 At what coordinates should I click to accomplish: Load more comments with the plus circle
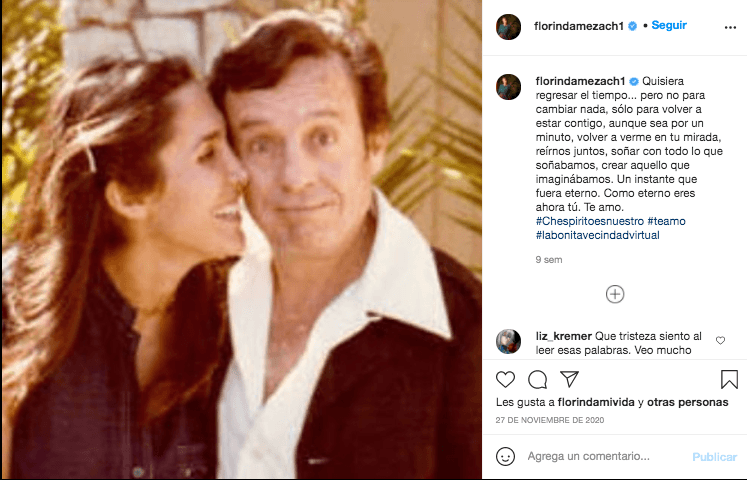pos(615,294)
